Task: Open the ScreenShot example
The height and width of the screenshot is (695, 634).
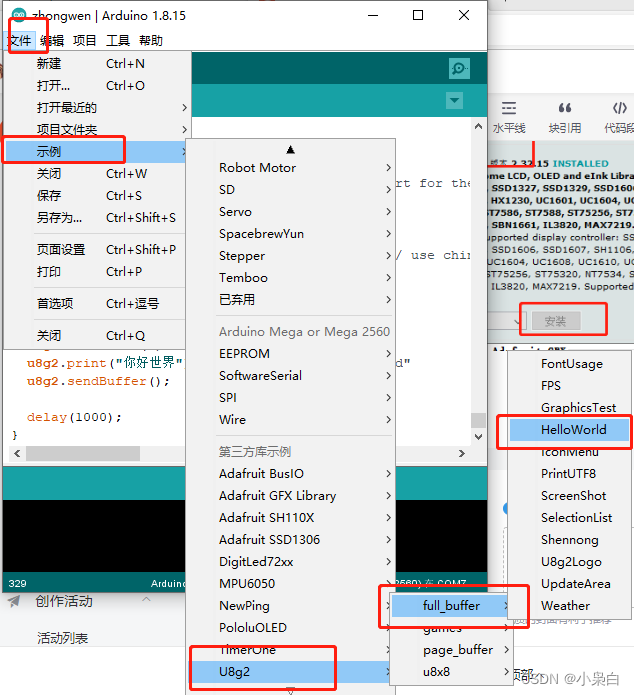Action: pos(569,496)
